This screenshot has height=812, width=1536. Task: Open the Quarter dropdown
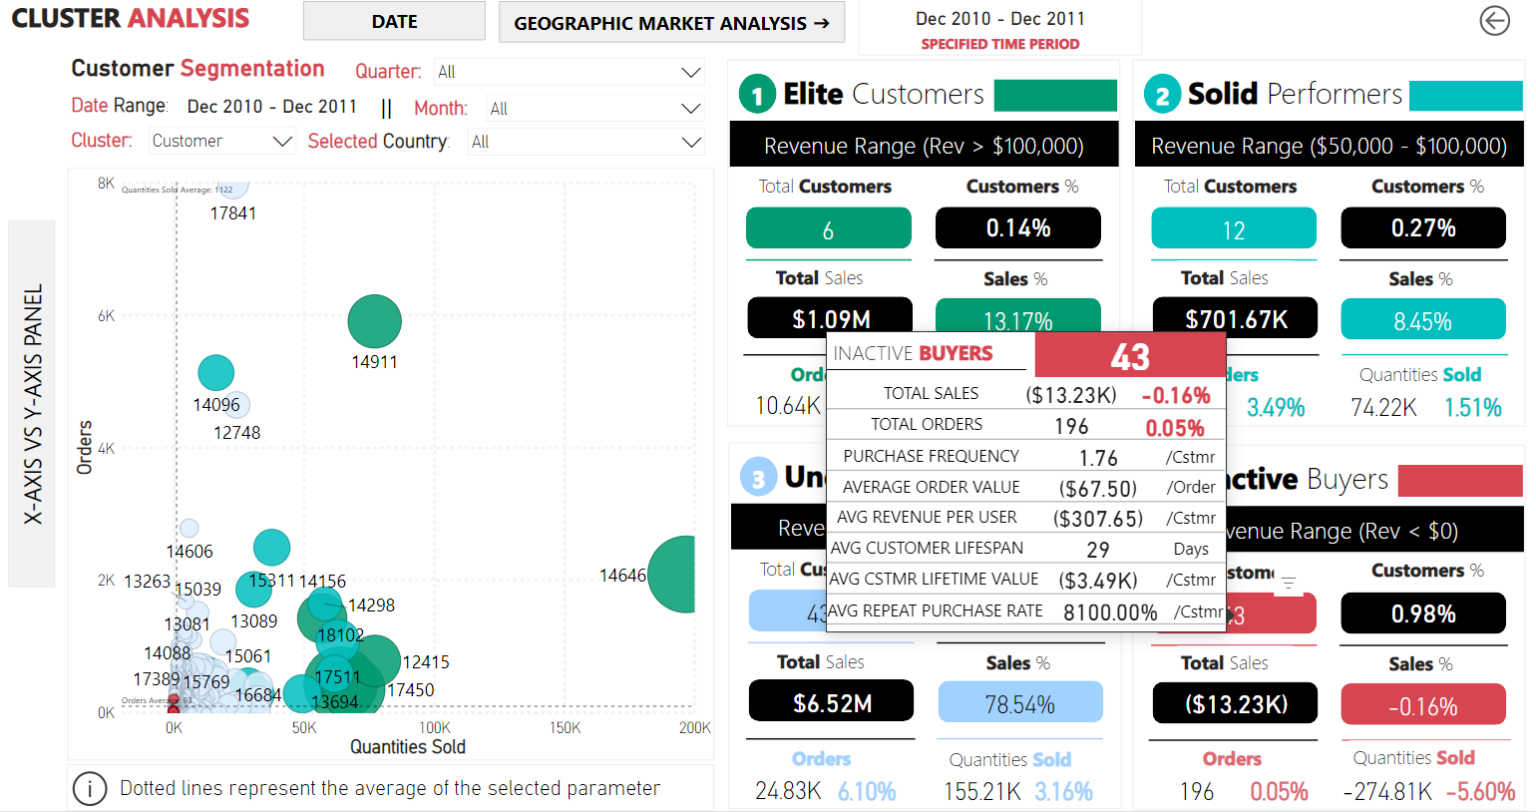568,72
